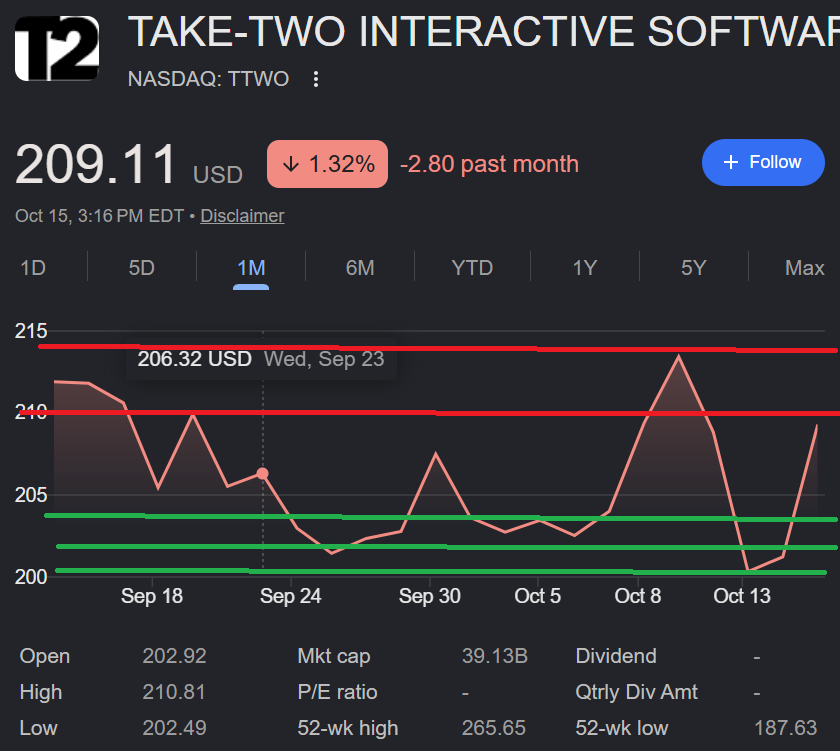
Task: Show the 1Y chart range
Action: tap(584, 267)
